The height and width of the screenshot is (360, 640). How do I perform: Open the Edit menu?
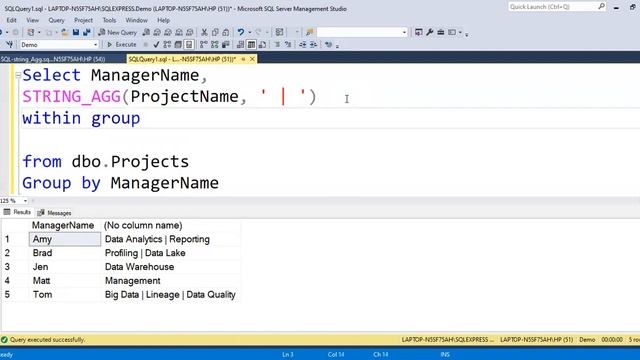[x=11, y=20]
